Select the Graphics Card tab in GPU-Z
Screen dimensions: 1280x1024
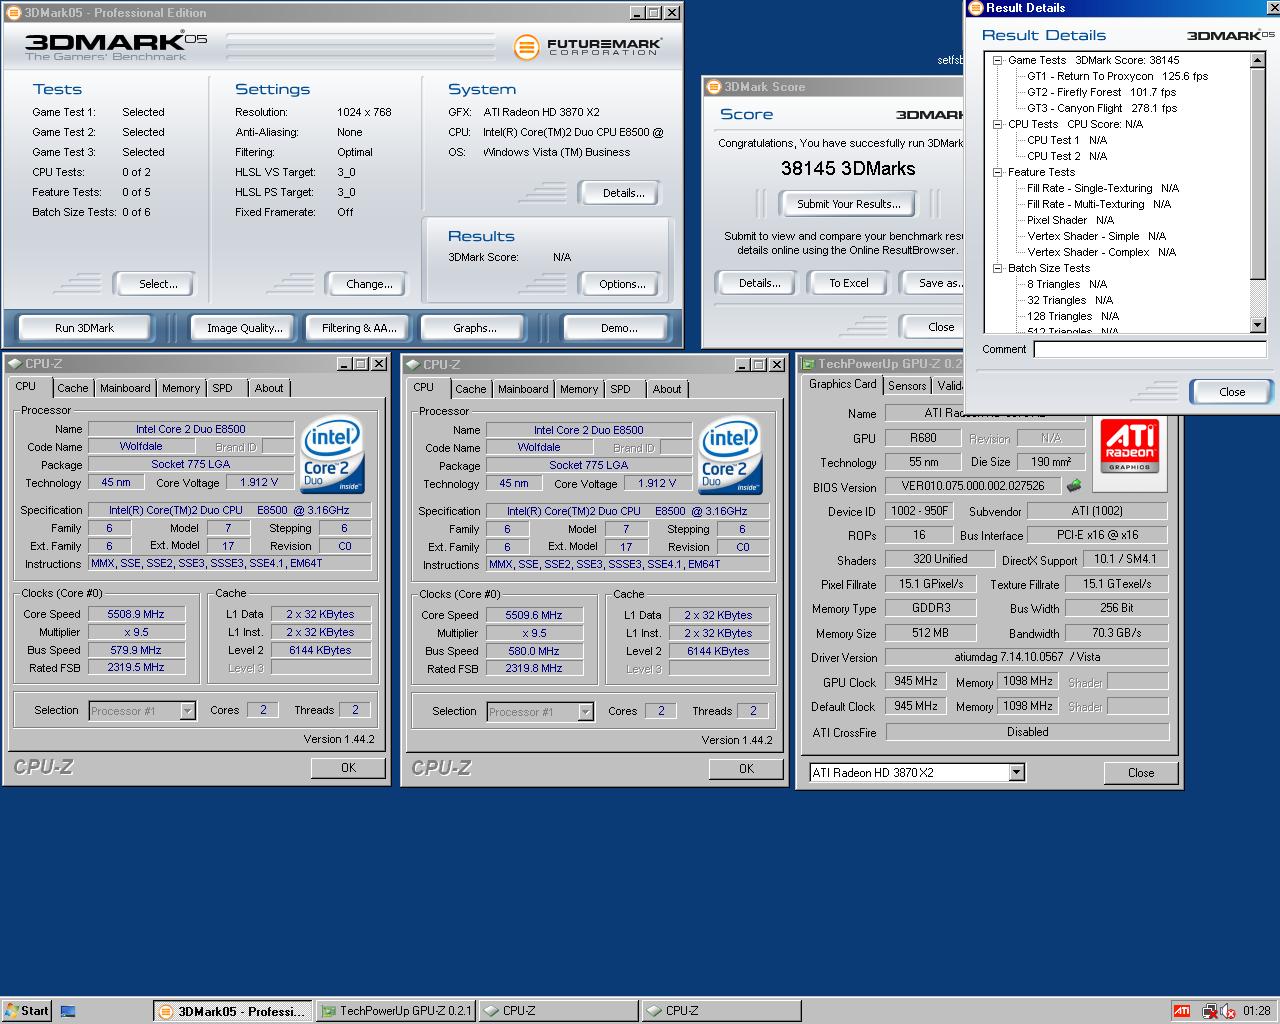[x=842, y=384]
